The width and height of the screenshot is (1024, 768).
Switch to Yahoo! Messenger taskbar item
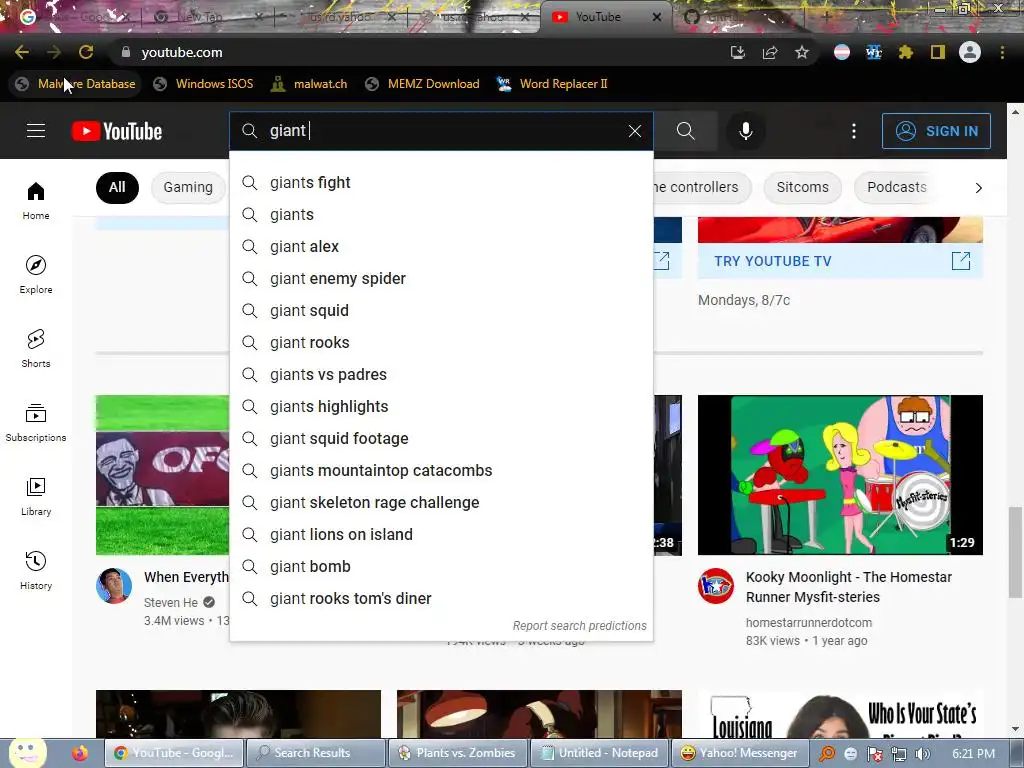(x=741, y=753)
